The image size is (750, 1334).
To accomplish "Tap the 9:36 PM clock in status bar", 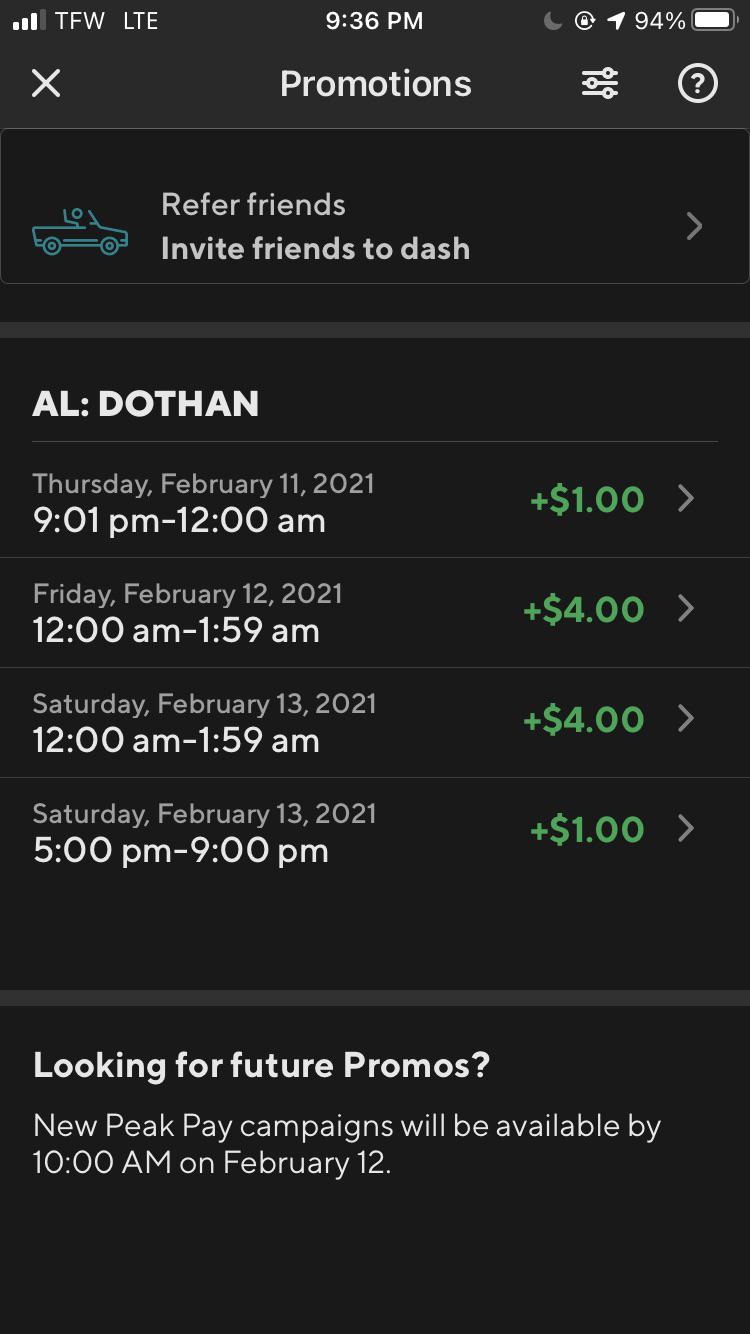I will 375,20.
